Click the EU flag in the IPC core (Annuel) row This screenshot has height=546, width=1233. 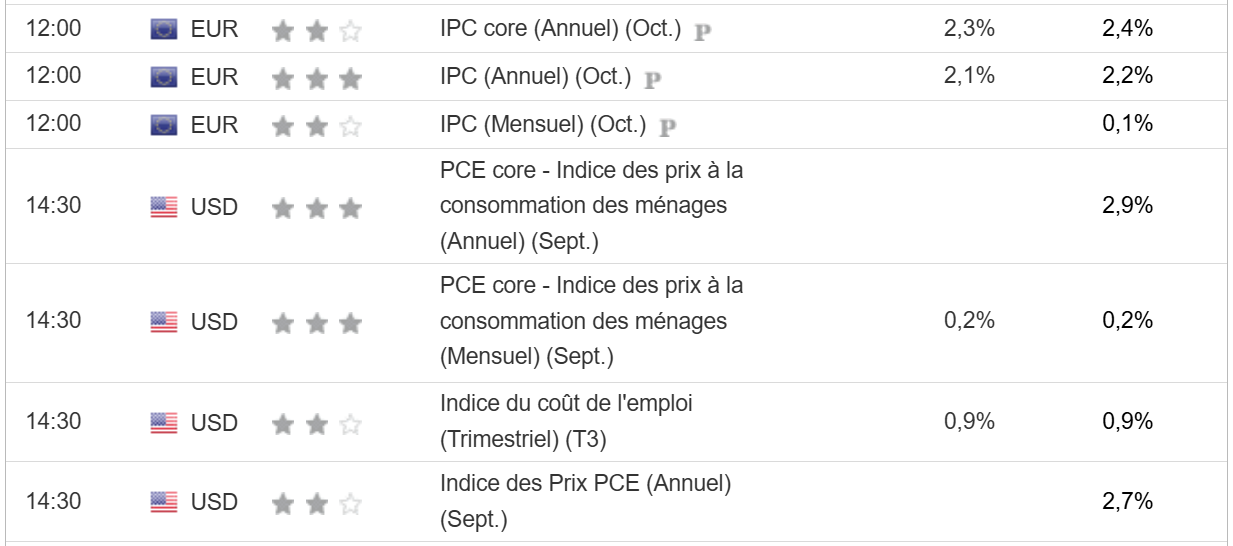click(x=164, y=29)
